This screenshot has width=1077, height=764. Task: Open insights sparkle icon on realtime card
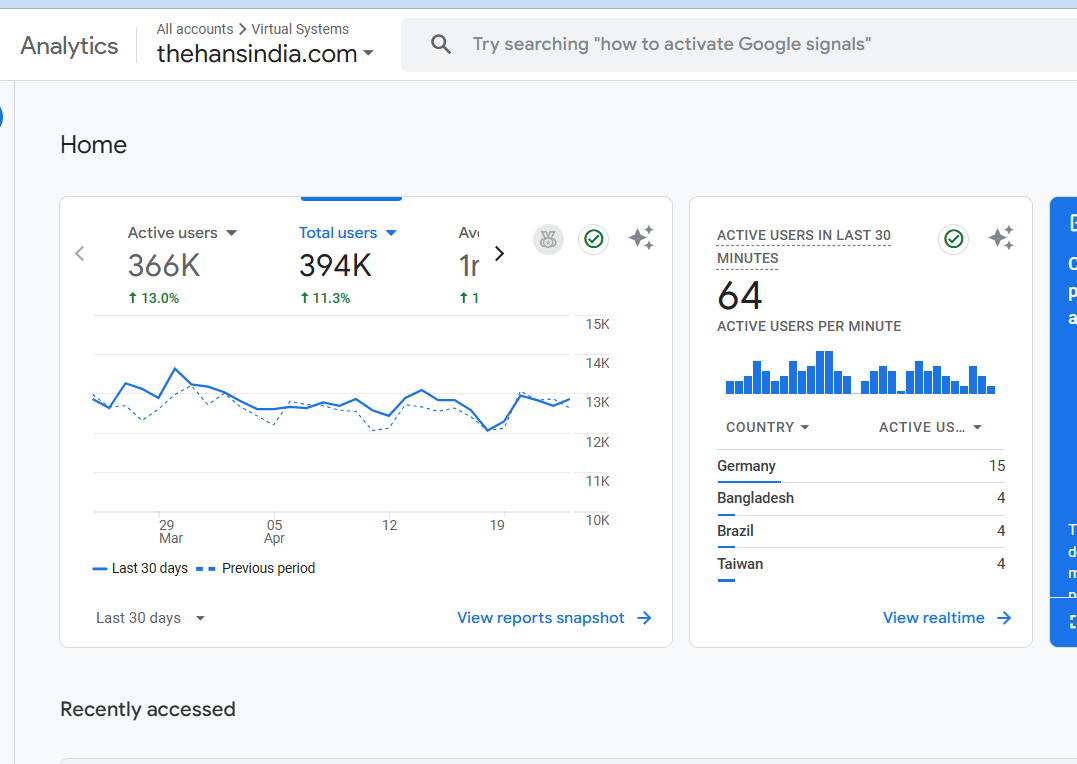pos(1000,238)
